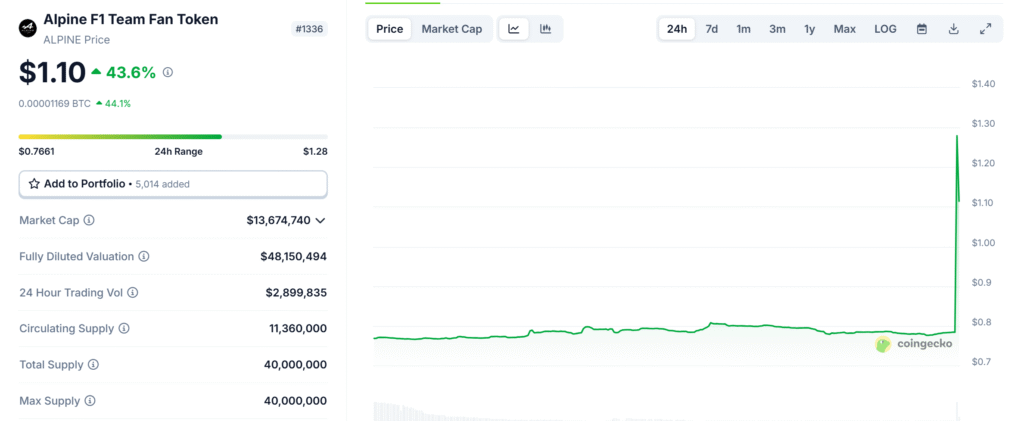Click the Alpine F1 Team logo icon
Viewport: 1024px width, 421px height.
click(x=28, y=28)
